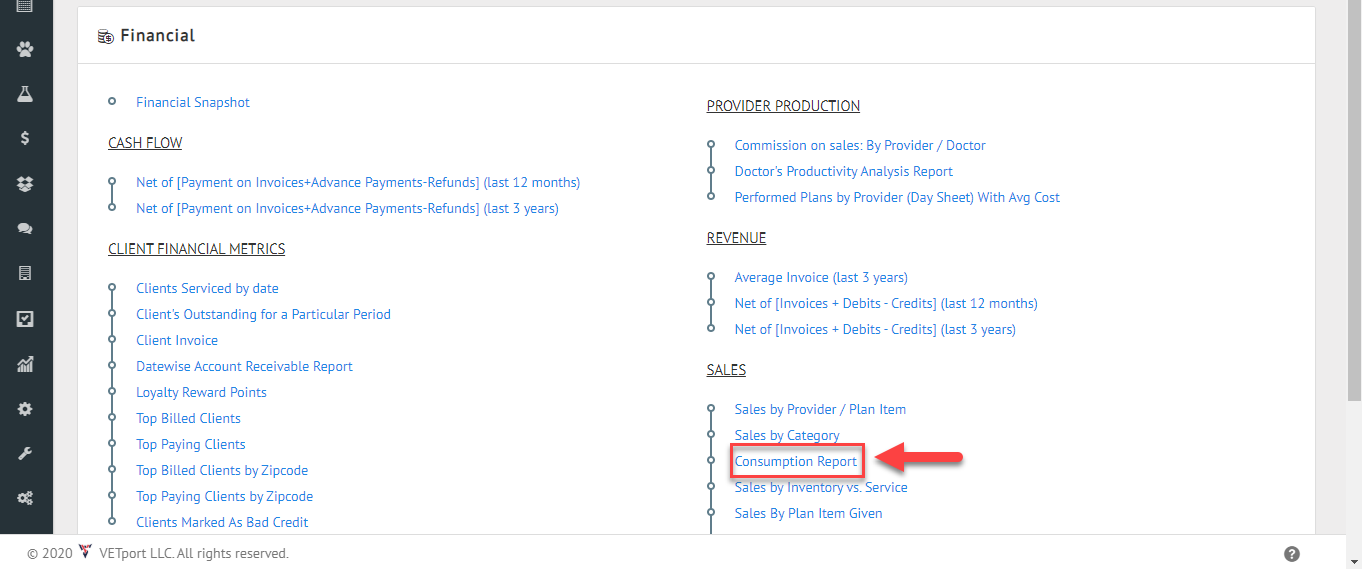Viewport: 1362px width, 569px height.
Task: Click the vertical page scrollbar
Action: pos(1354,200)
